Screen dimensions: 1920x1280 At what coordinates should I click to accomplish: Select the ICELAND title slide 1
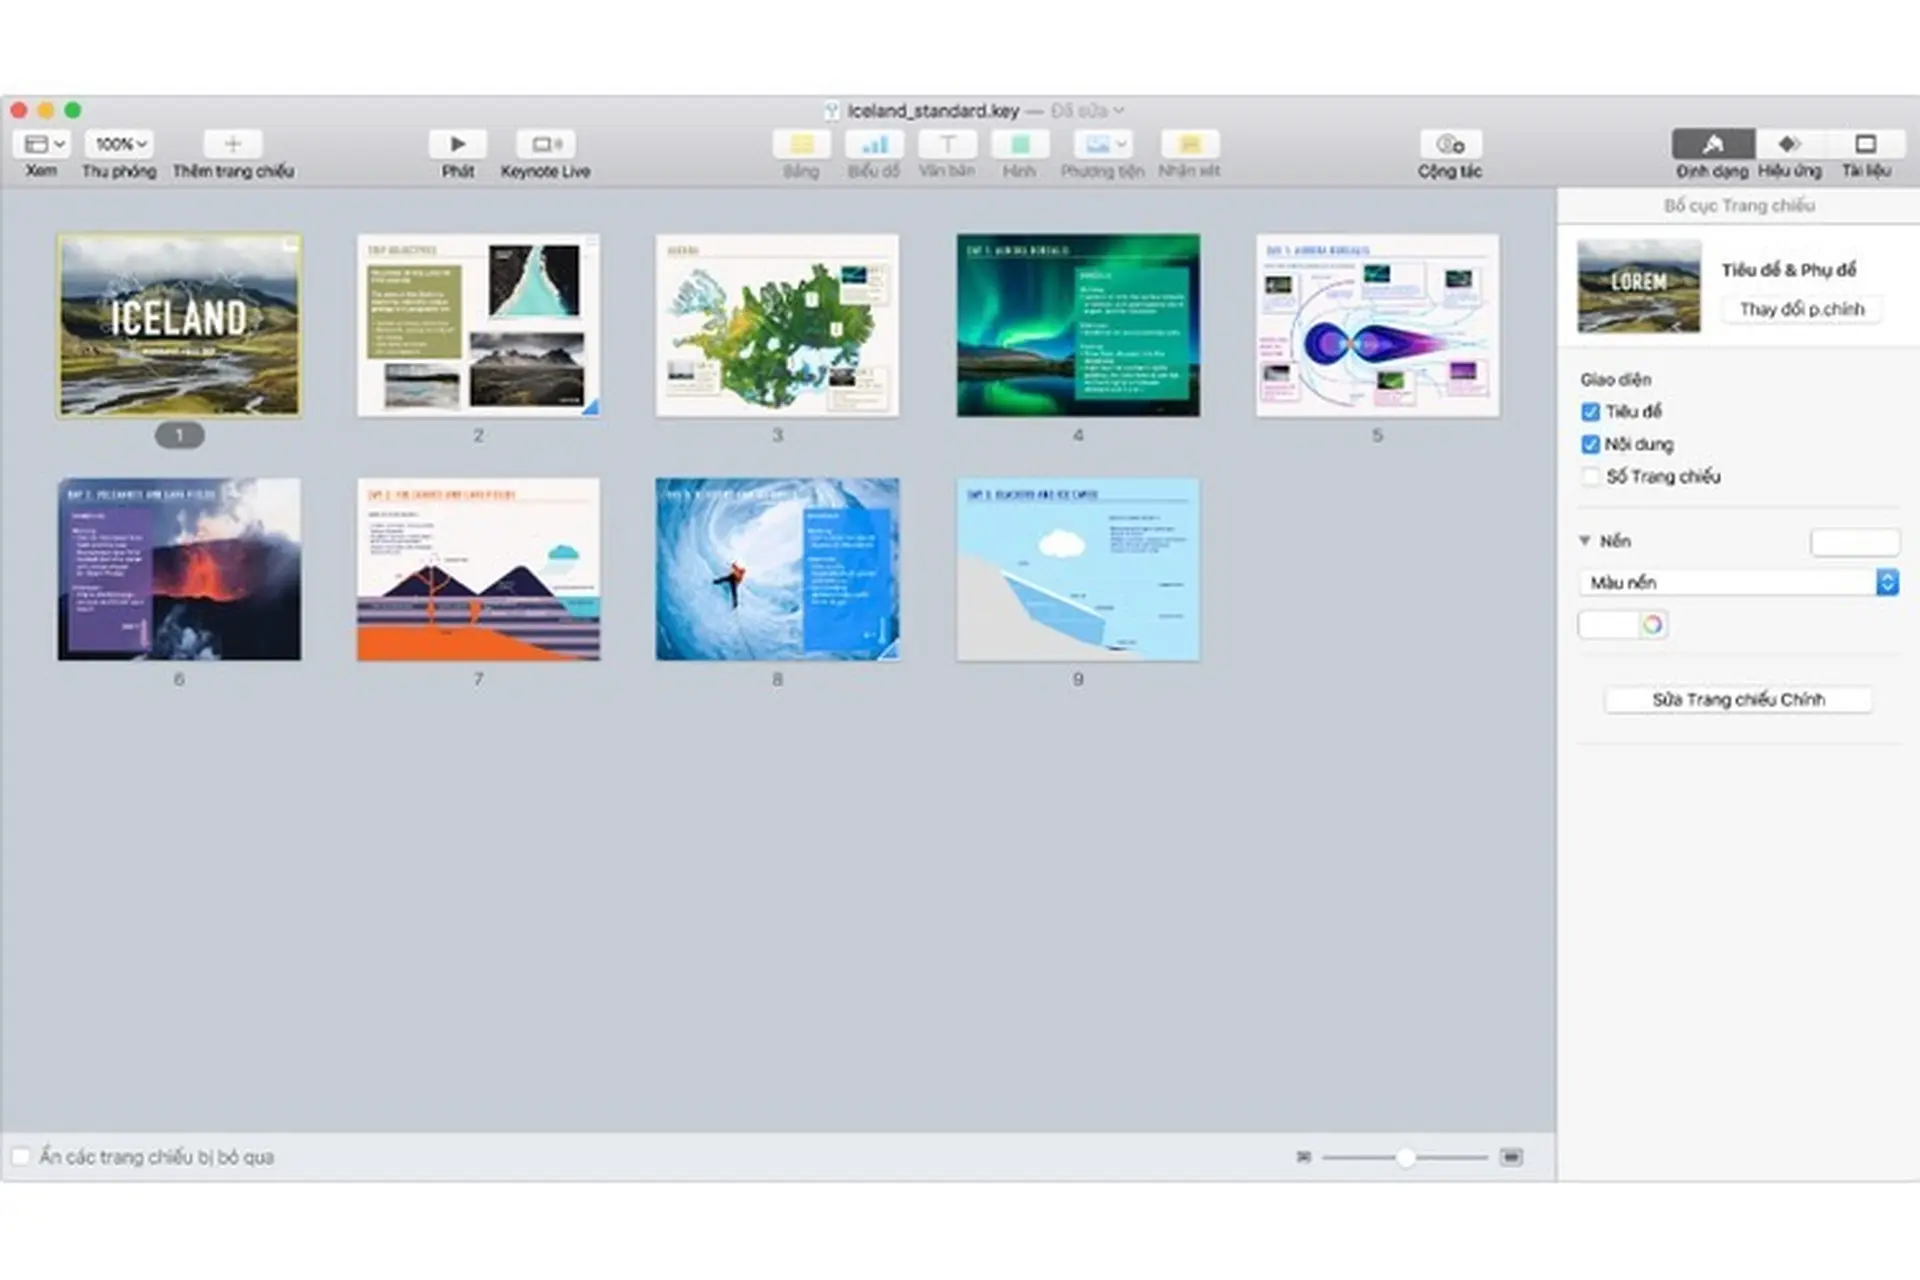point(179,325)
